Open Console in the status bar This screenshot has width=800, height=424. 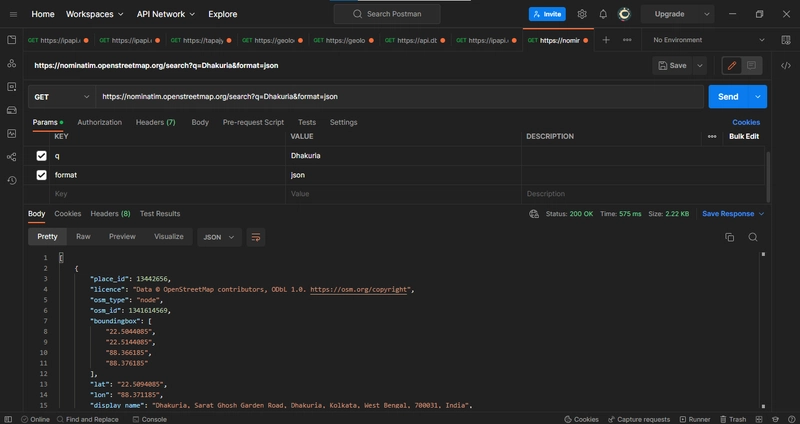click(x=149, y=419)
